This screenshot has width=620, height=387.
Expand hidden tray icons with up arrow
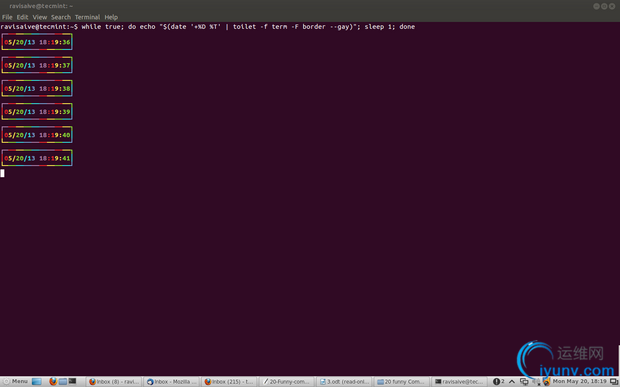tap(512, 381)
